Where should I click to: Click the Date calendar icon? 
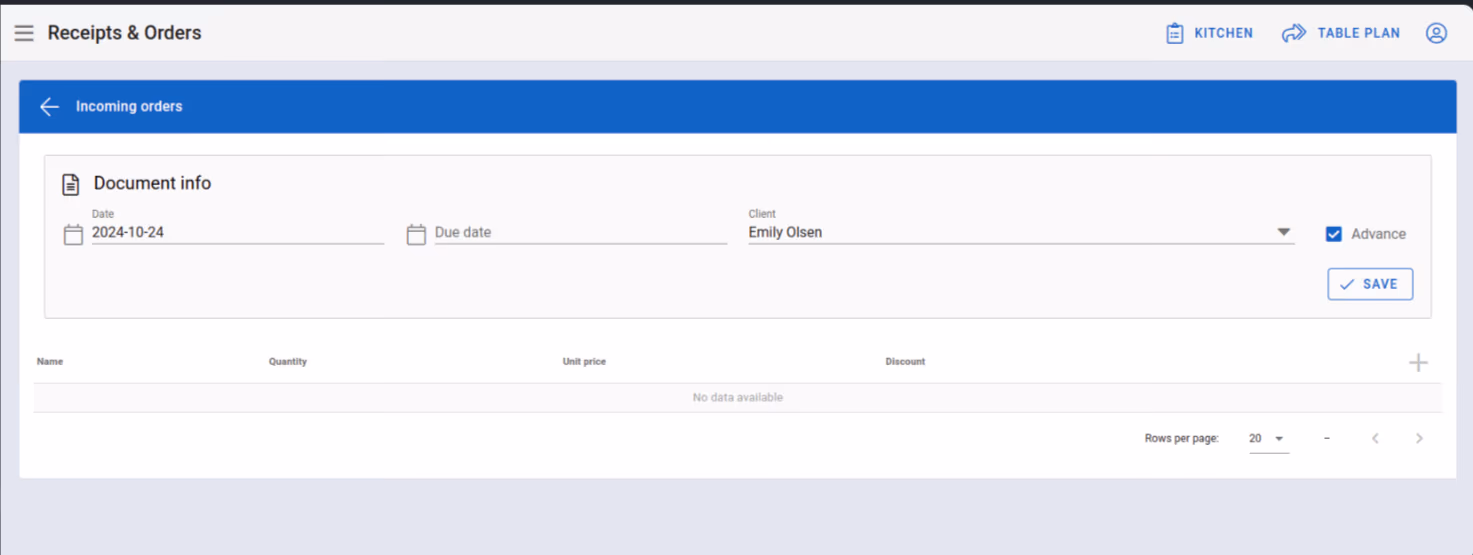click(73, 235)
